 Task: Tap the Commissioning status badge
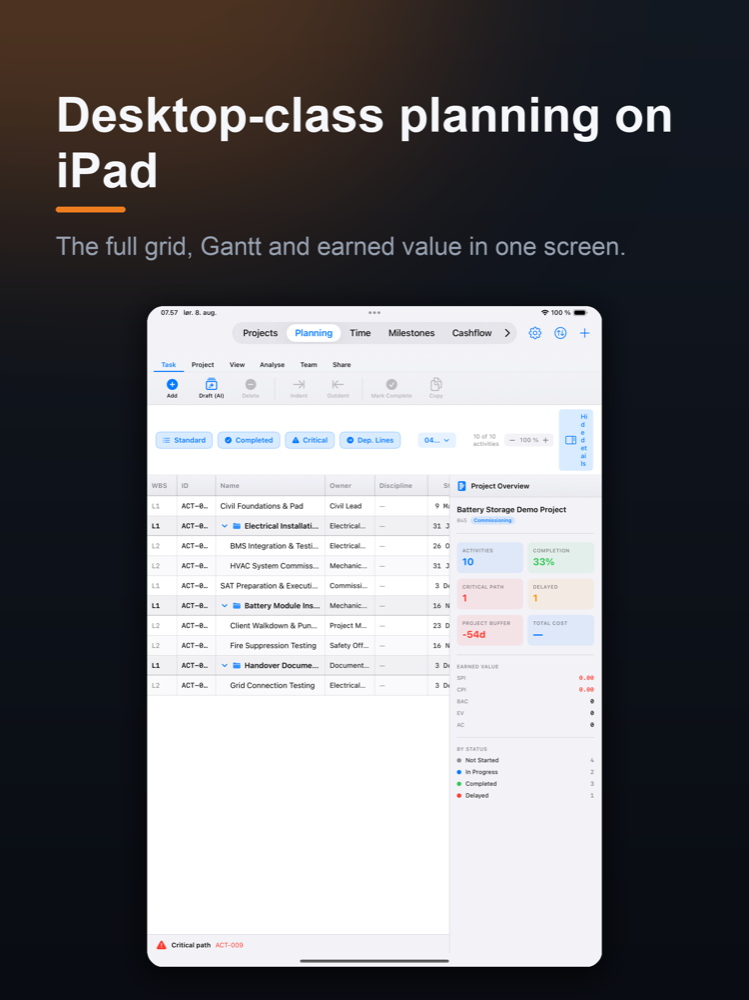click(493, 520)
